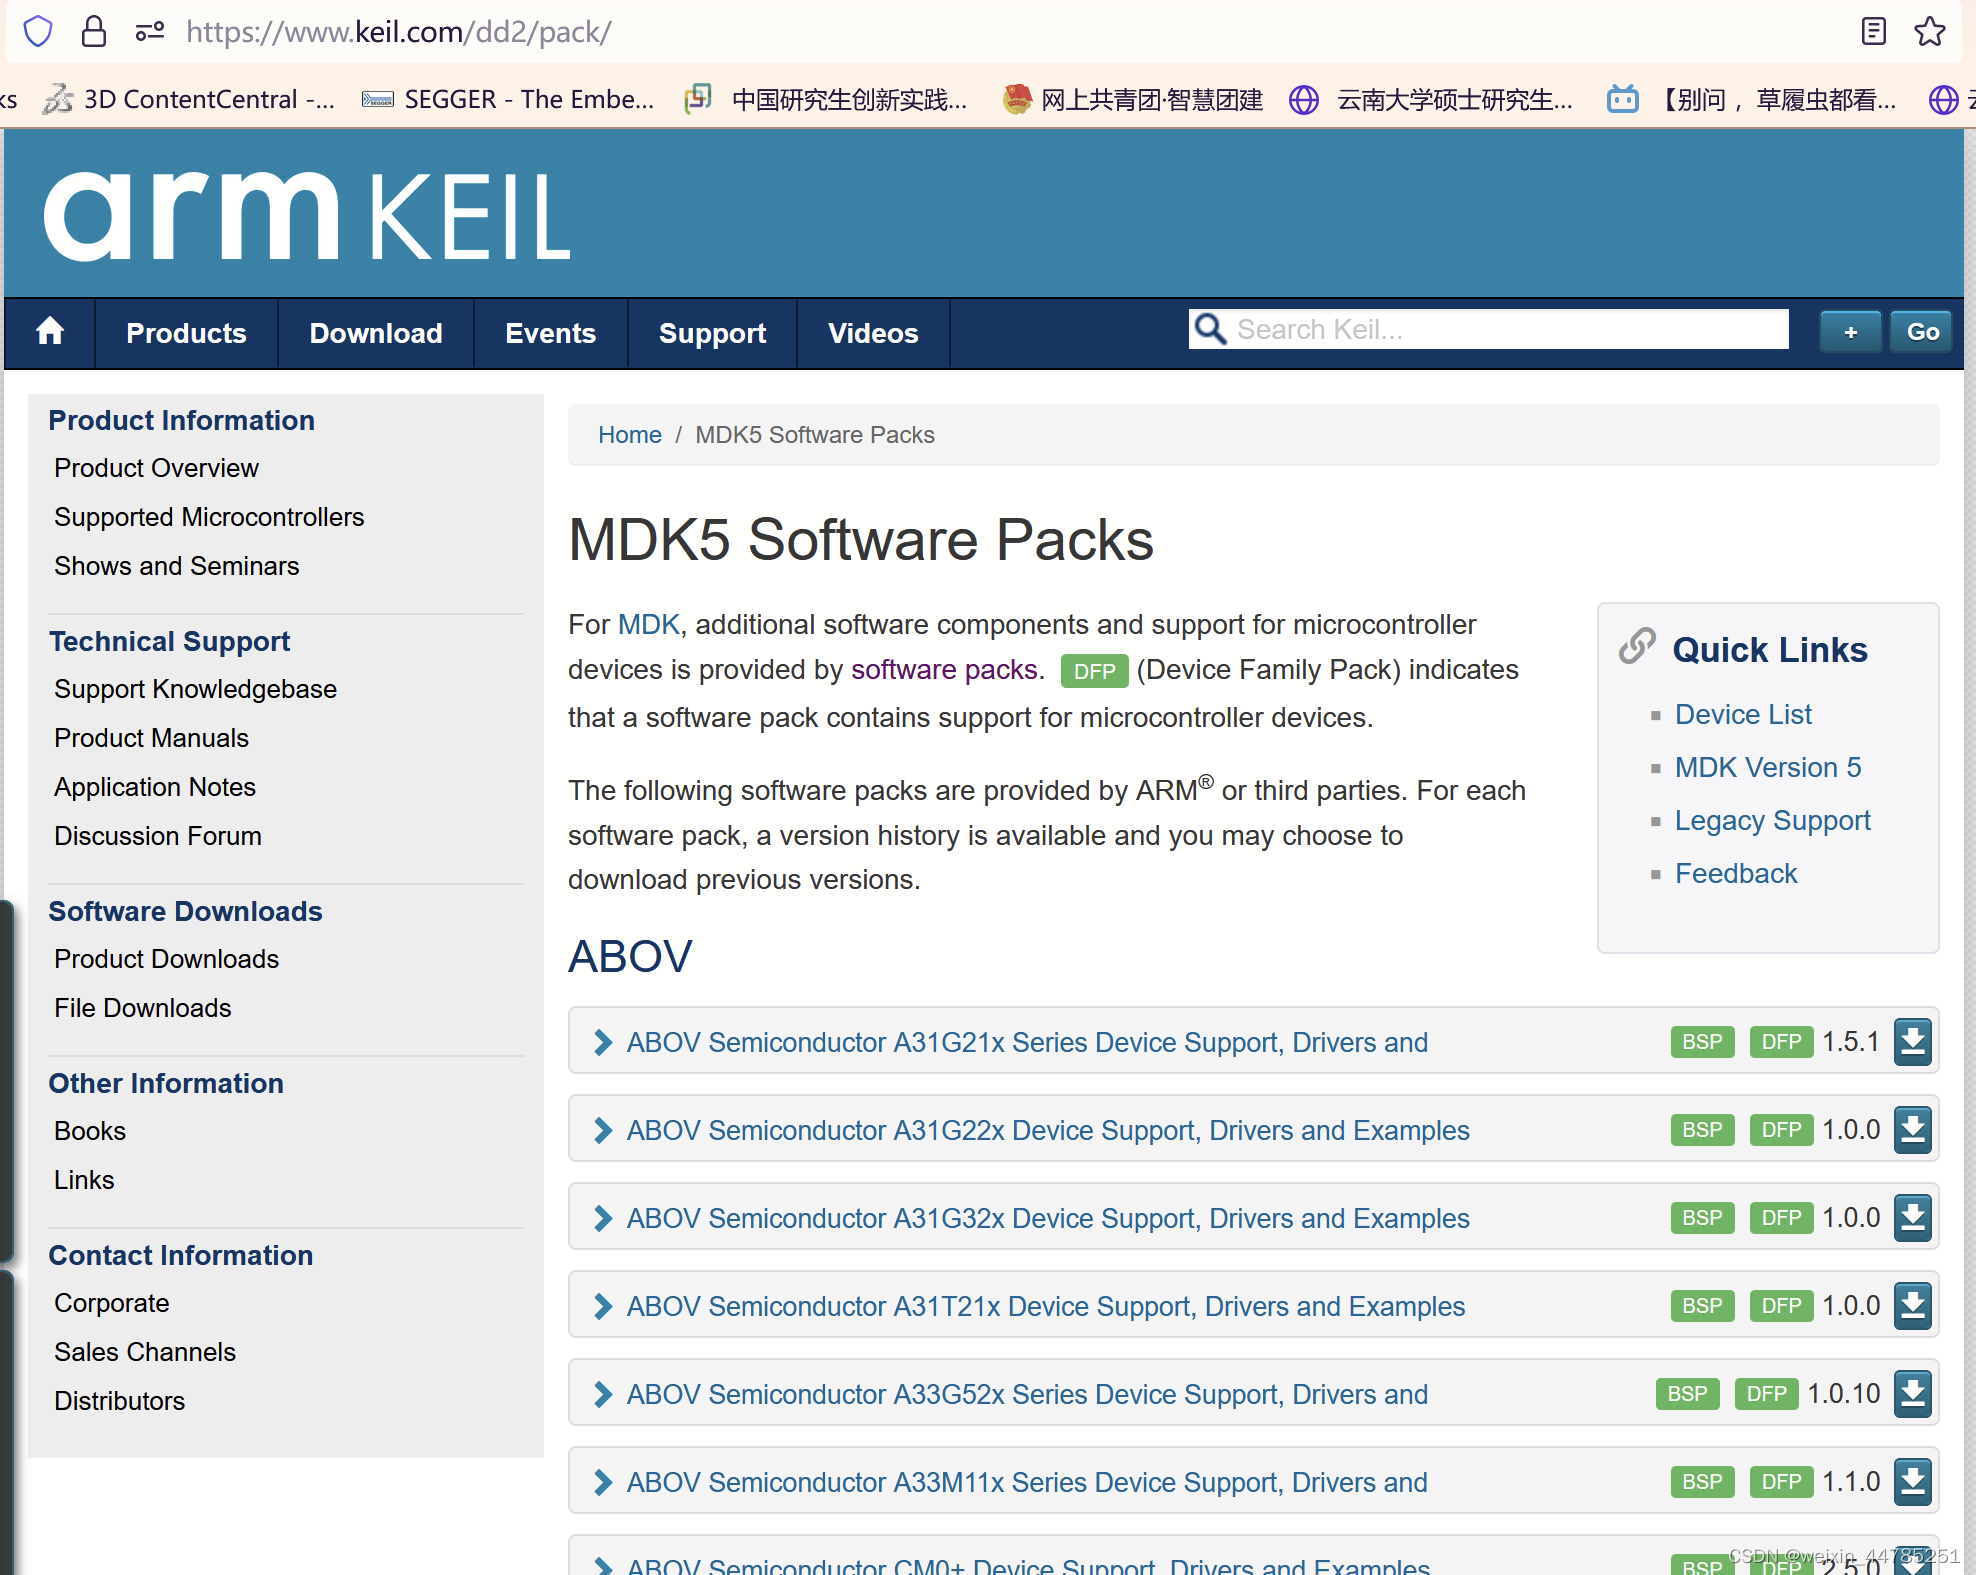
Task: Open the Device List quick link
Action: [x=1743, y=714]
